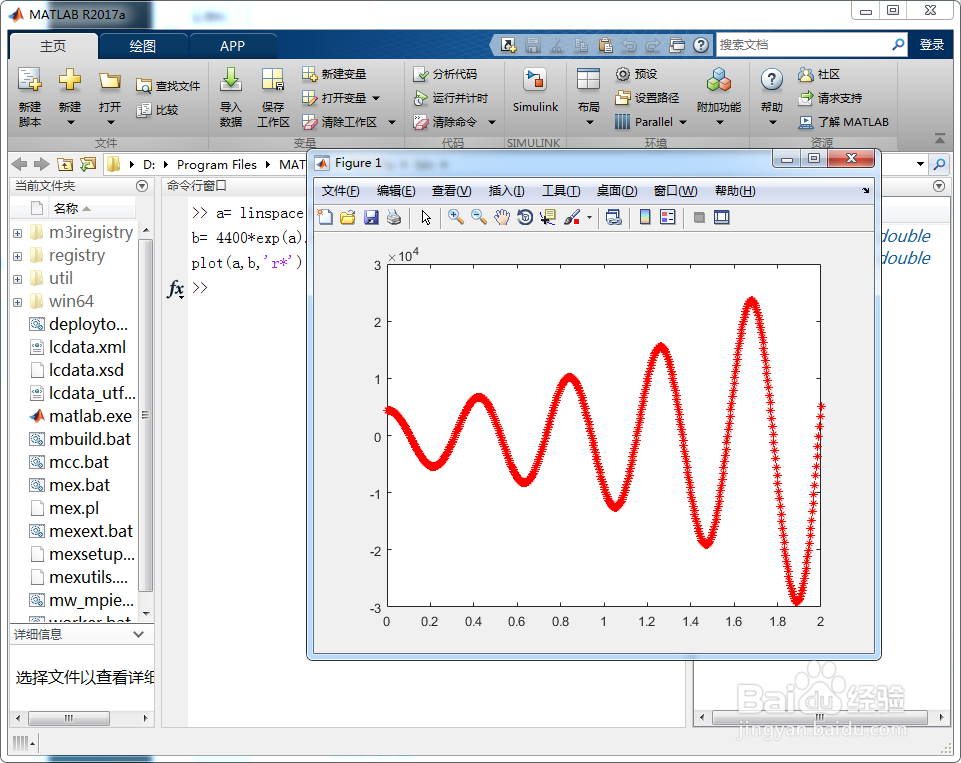Open the New (新建) dropdown arrow
This screenshot has height=763, width=961.
coord(70,122)
